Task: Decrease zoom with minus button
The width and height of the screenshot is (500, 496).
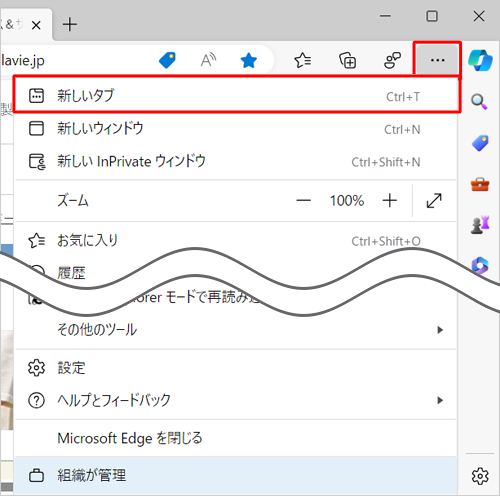Action: [303, 201]
